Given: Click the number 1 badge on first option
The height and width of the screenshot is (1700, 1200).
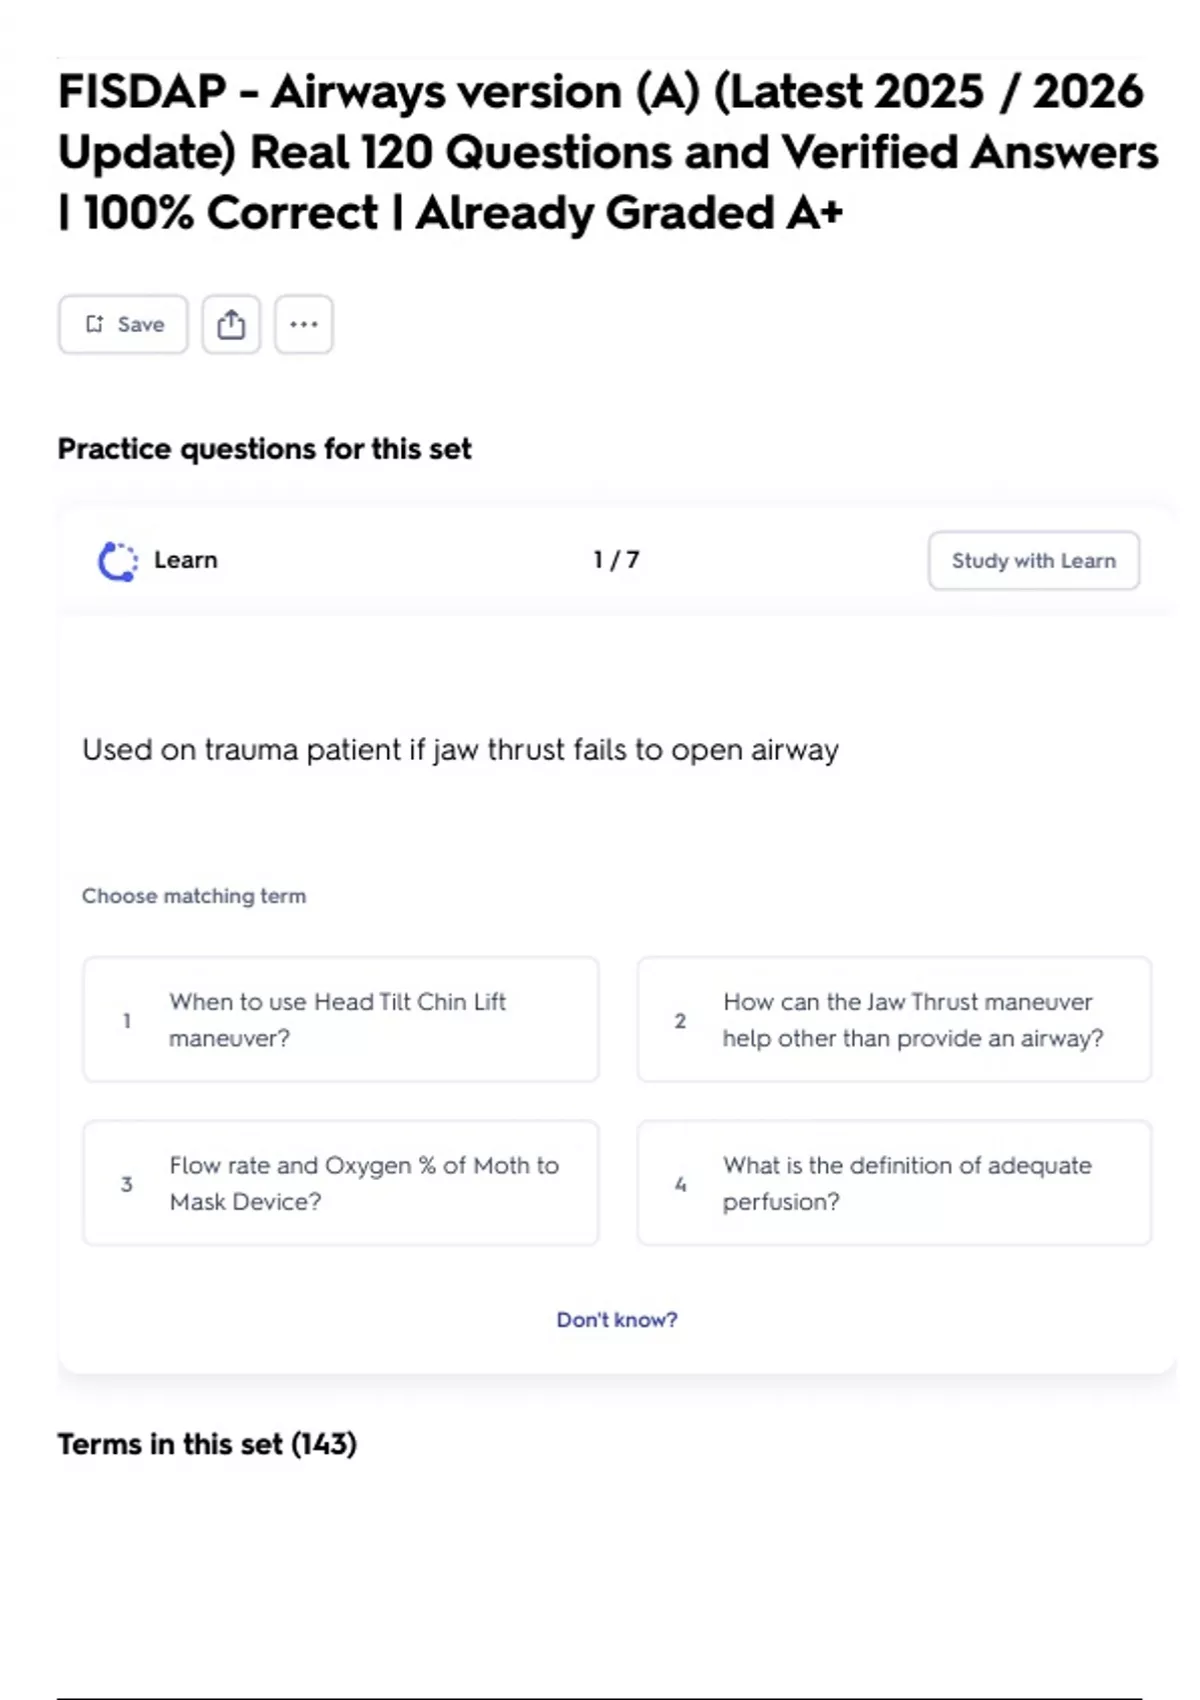Looking at the screenshot, I should point(127,1021).
